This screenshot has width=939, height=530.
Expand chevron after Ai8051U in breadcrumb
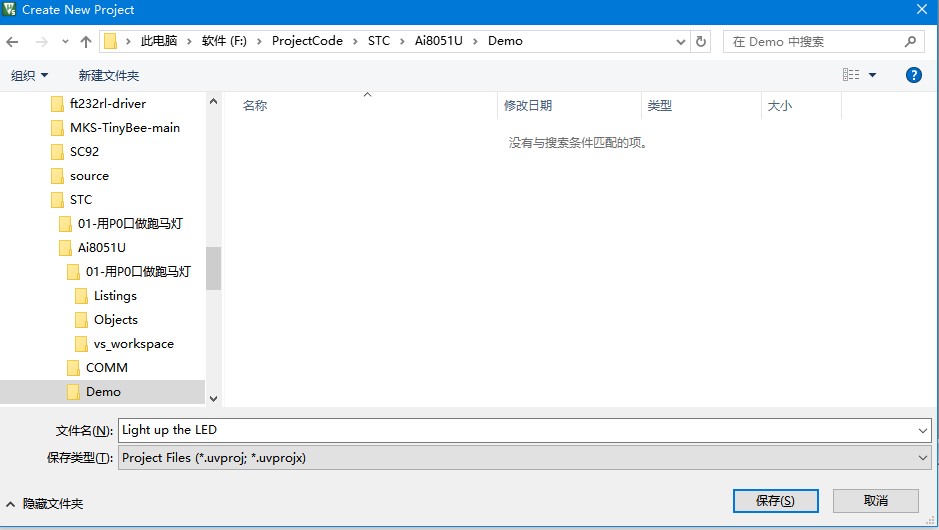click(x=475, y=41)
